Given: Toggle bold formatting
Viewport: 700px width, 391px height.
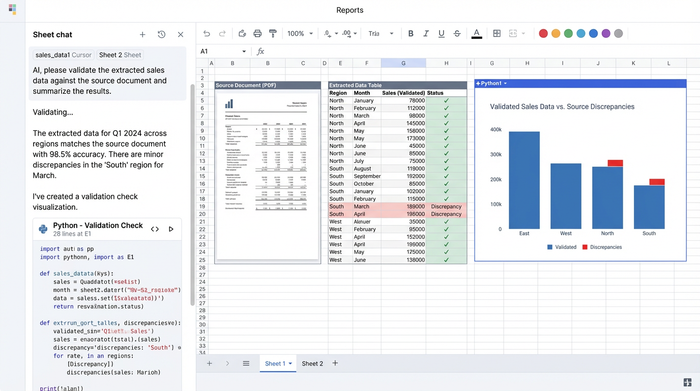Looking at the screenshot, I should pos(411,33).
